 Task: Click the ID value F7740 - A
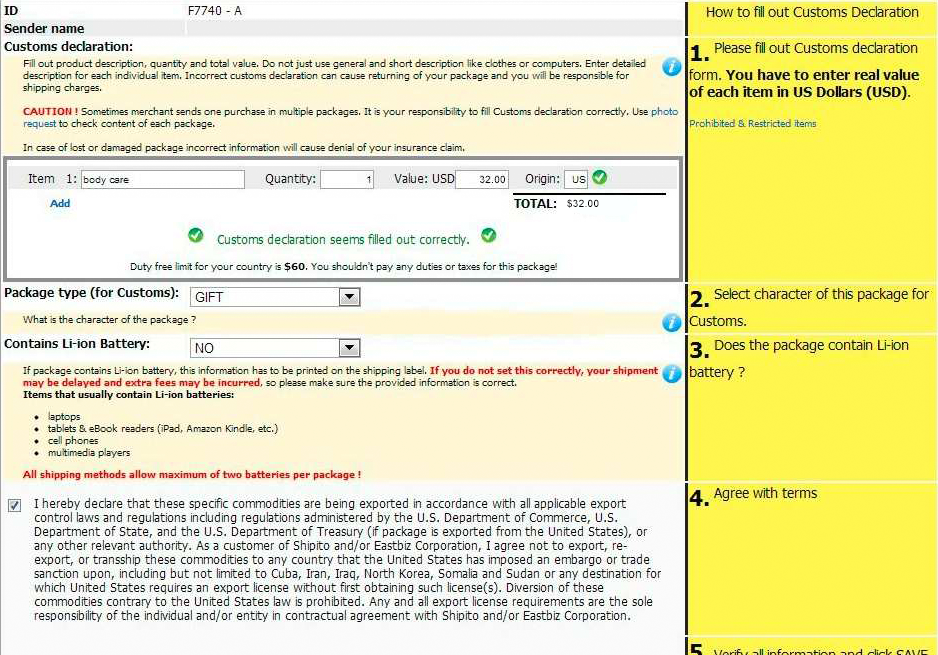pos(214,11)
